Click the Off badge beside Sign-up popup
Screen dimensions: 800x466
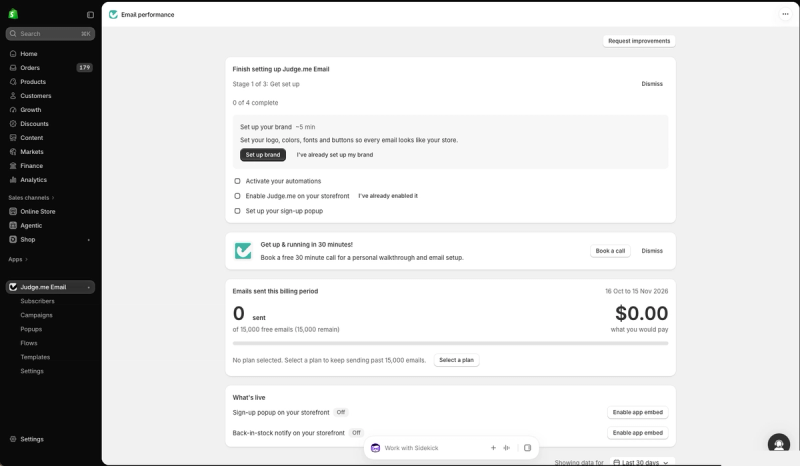pyautogui.click(x=341, y=412)
